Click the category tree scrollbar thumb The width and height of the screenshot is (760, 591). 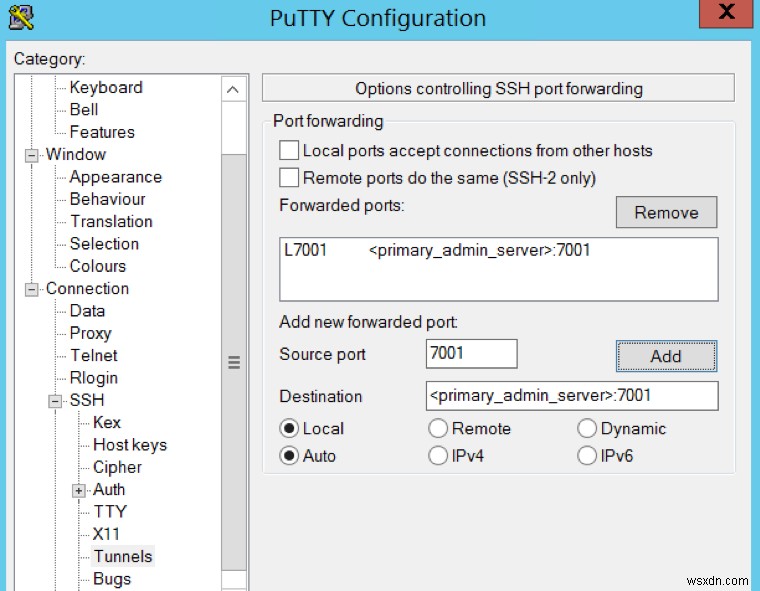[x=234, y=362]
